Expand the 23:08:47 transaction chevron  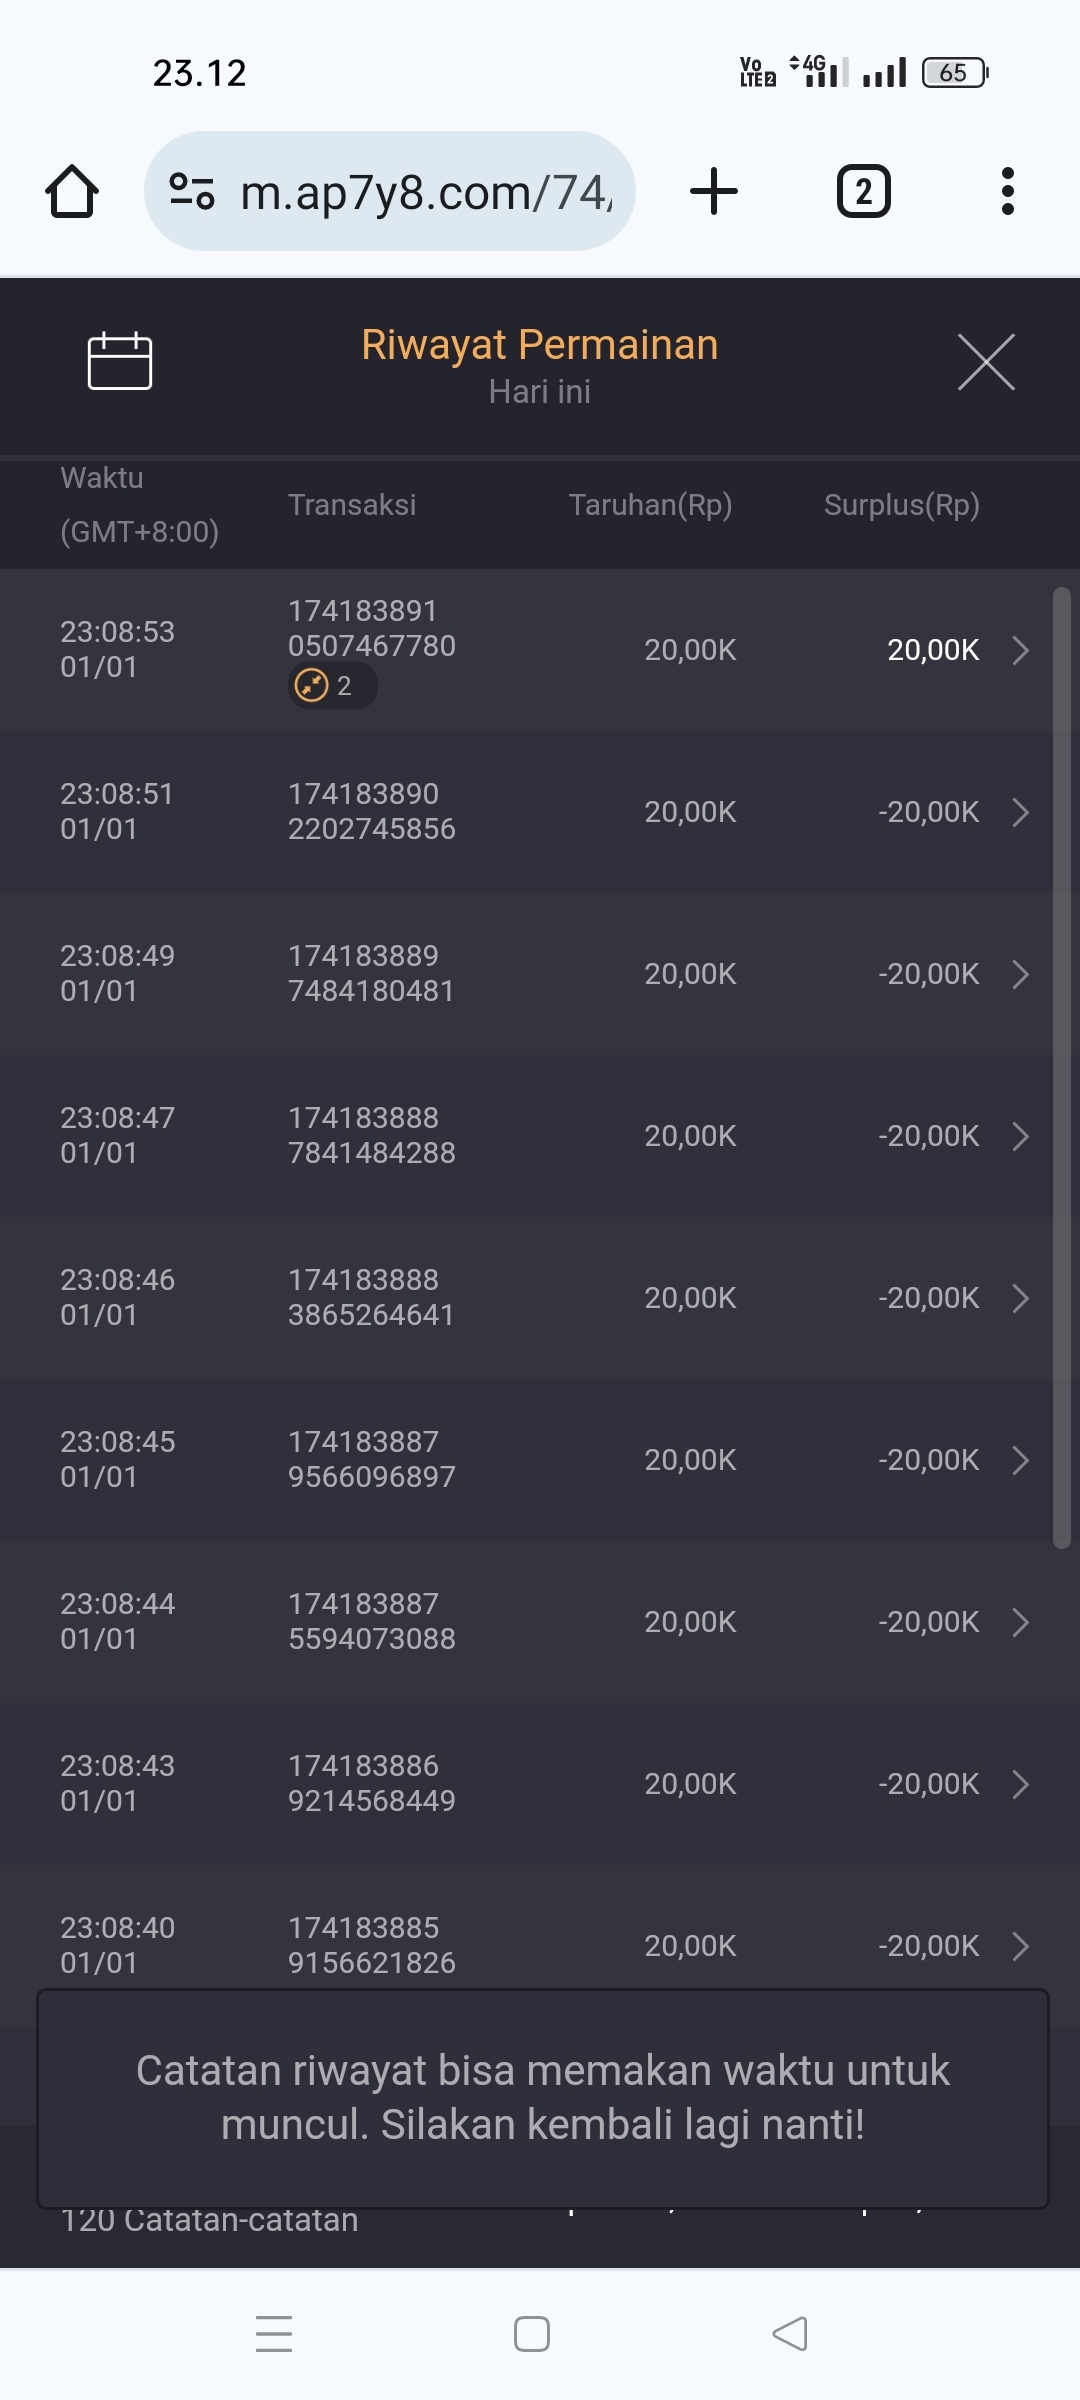[x=1021, y=1136]
